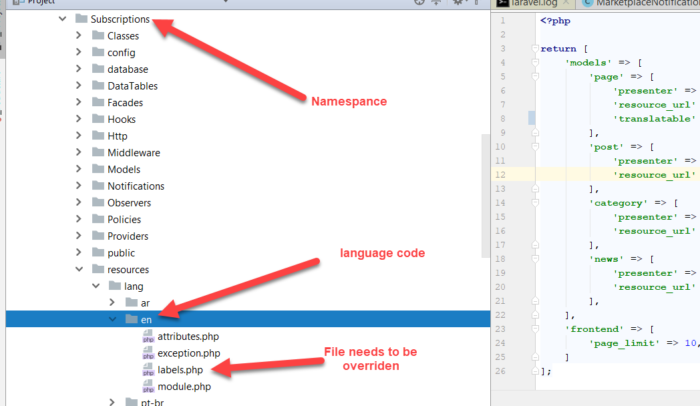The height and width of the screenshot is (406, 700).
Task: Click line number 12 in the gutter
Action: (500, 175)
